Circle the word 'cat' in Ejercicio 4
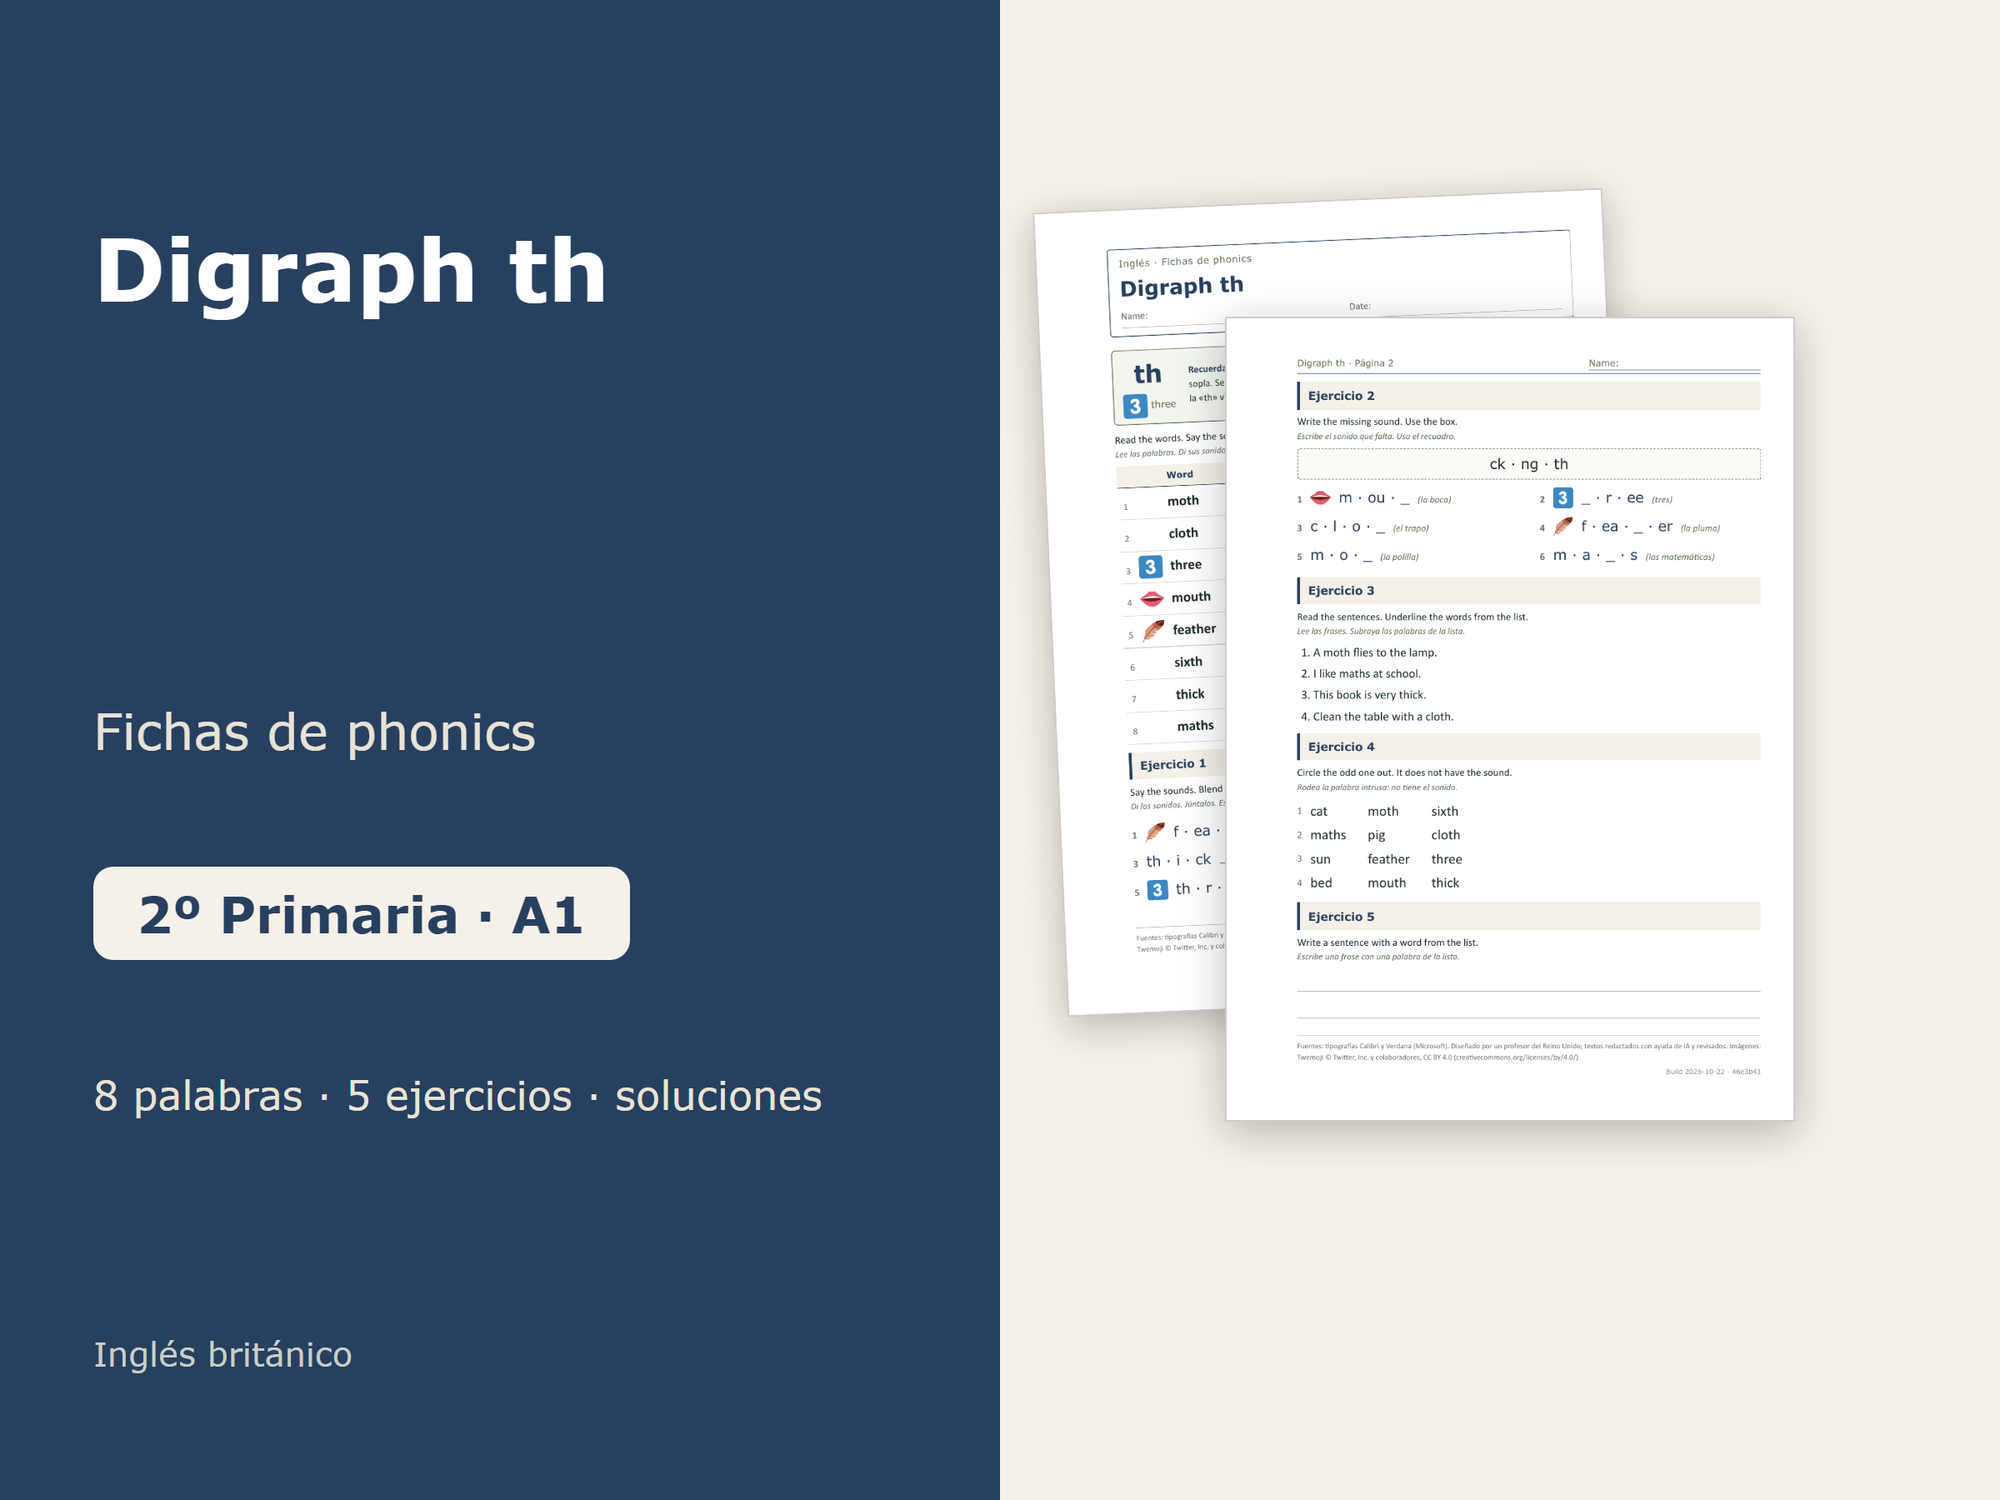Screen dimensions: 2000x1500 pyautogui.click(x=1319, y=812)
